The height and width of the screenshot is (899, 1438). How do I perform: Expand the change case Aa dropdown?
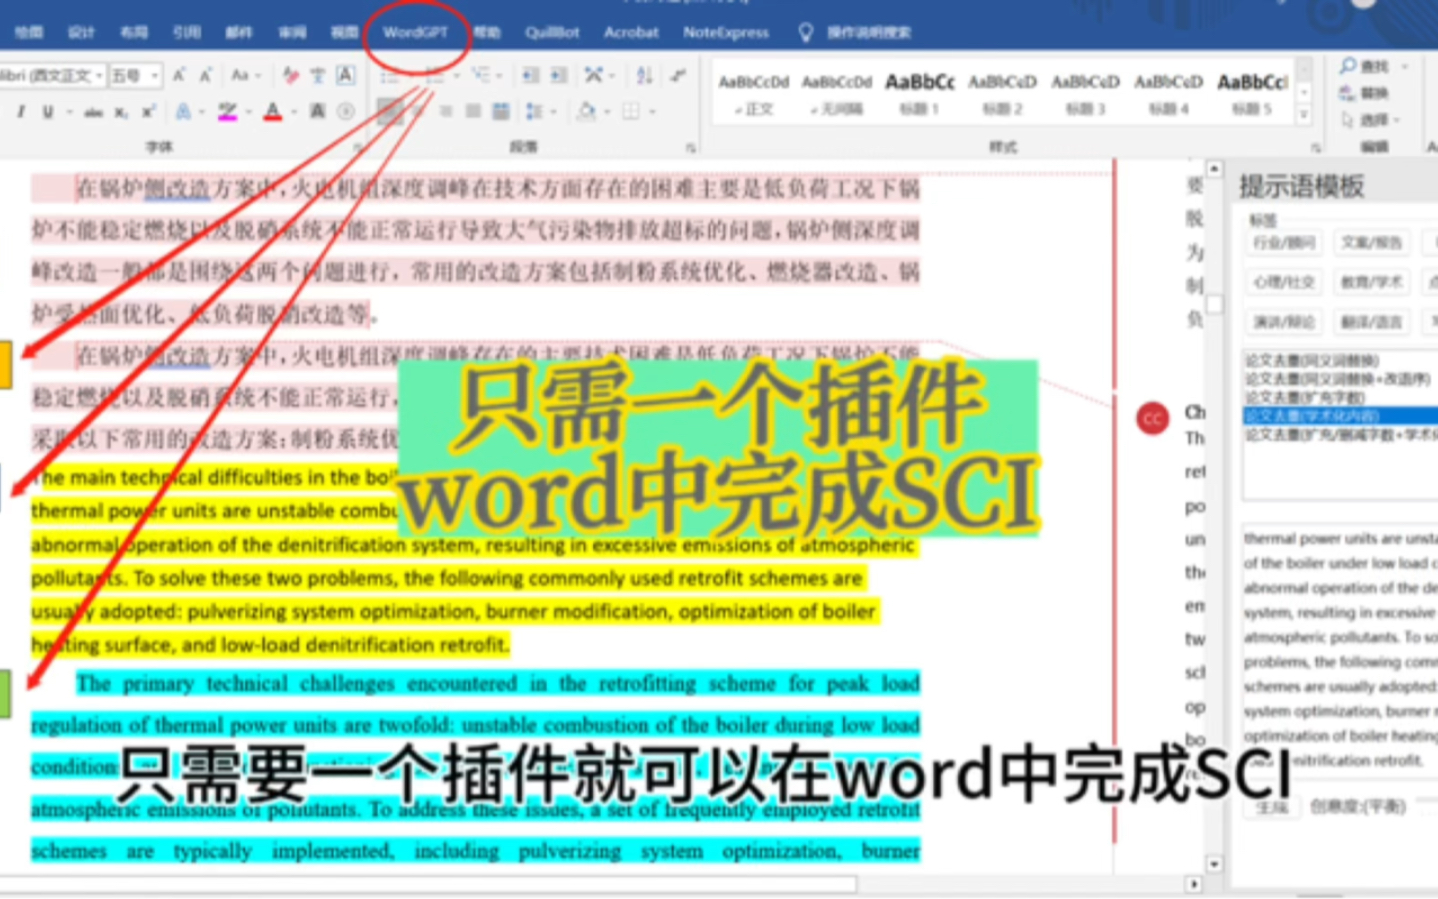click(x=257, y=76)
